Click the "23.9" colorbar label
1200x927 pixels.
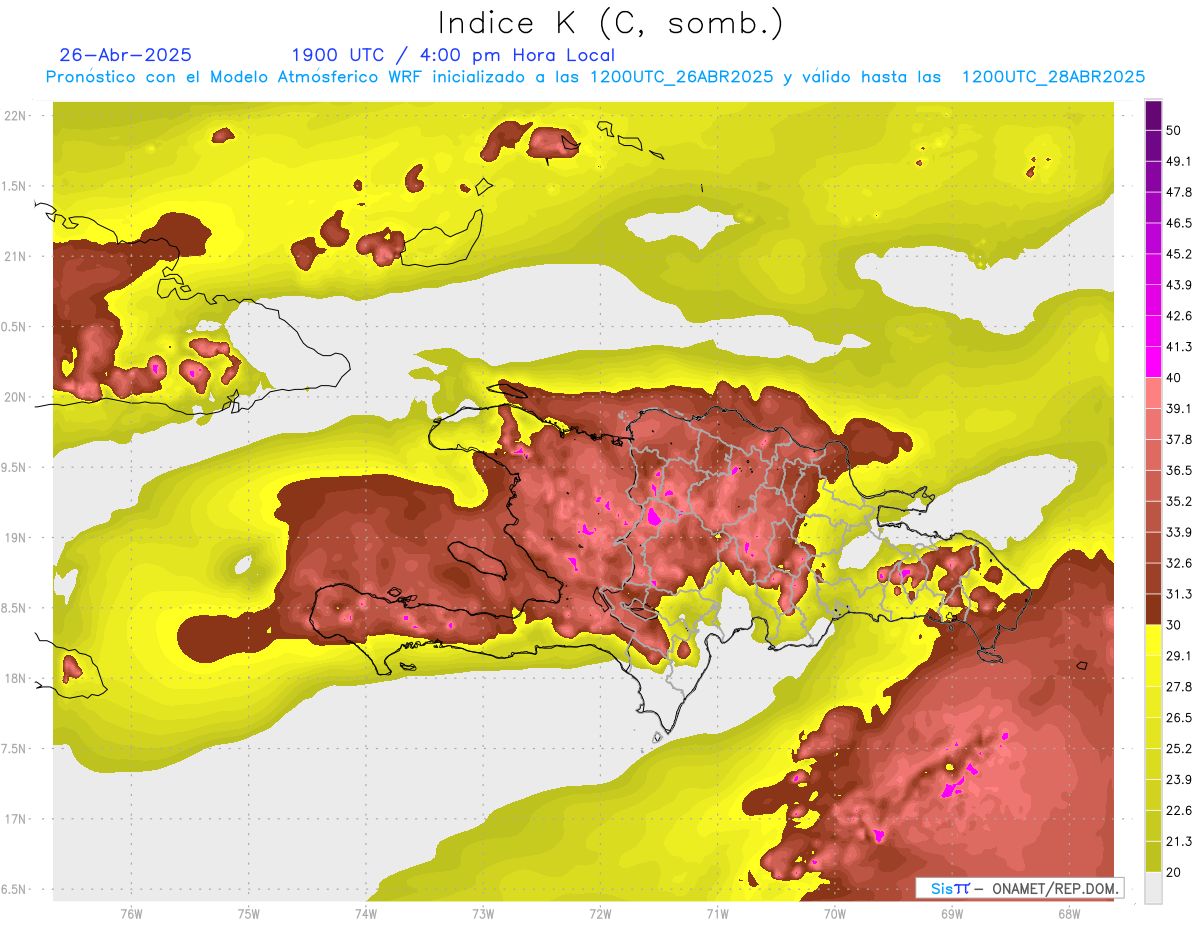click(1179, 779)
